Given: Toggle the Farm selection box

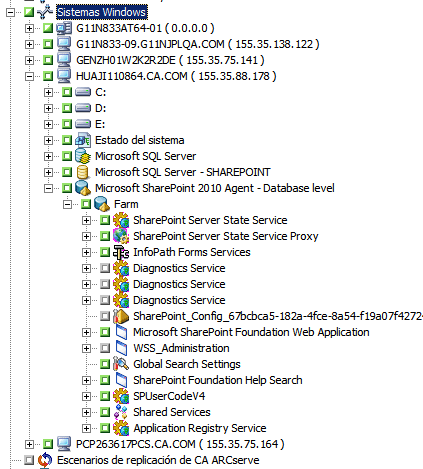Looking at the screenshot, I should (x=86, y=204).
